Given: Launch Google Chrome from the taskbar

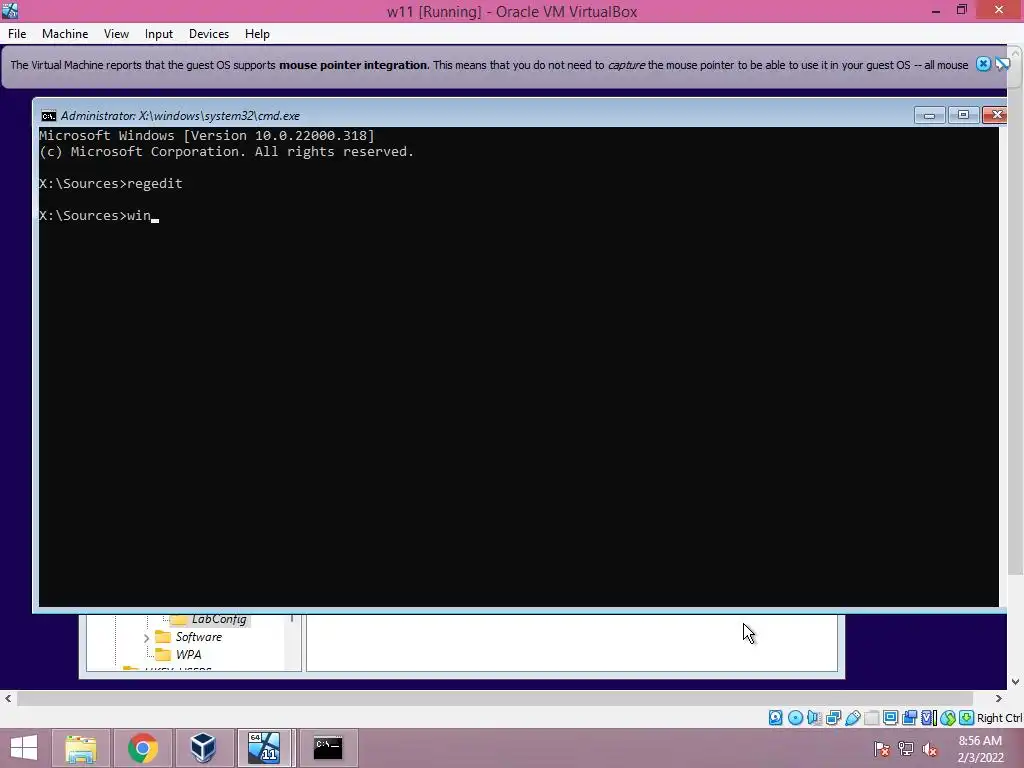Looking at the screenshot, I should (142, 748).
